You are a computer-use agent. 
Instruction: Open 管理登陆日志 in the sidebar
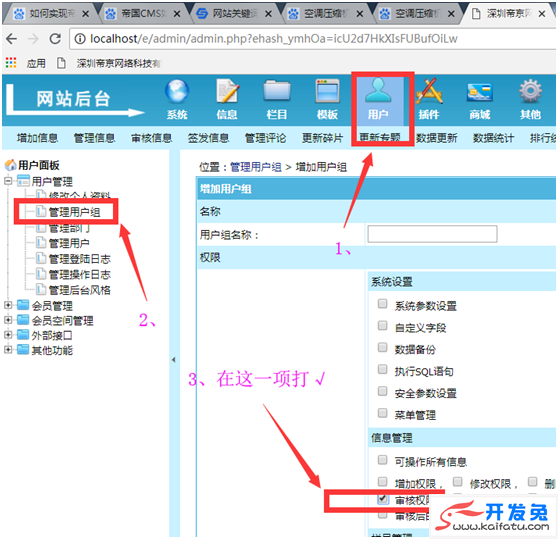(79, 259)
